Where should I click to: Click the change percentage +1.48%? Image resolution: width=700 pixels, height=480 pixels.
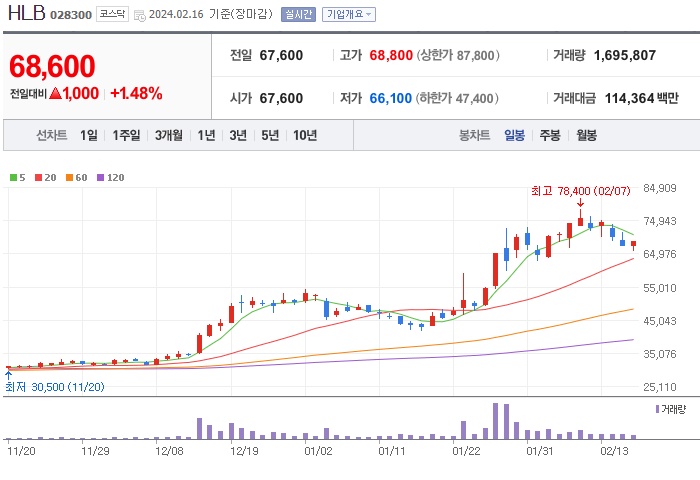pyautogui.click(x=136, y=93)
